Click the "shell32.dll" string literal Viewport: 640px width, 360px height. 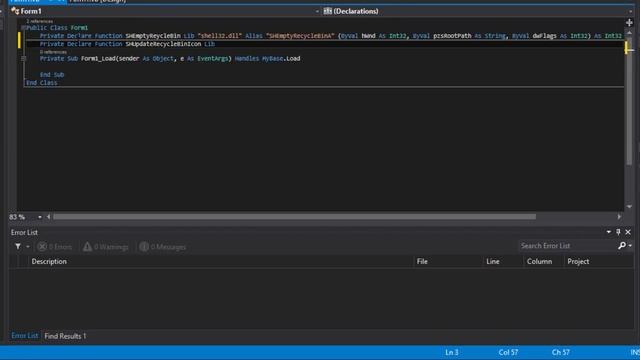click(x=220, y=36)
